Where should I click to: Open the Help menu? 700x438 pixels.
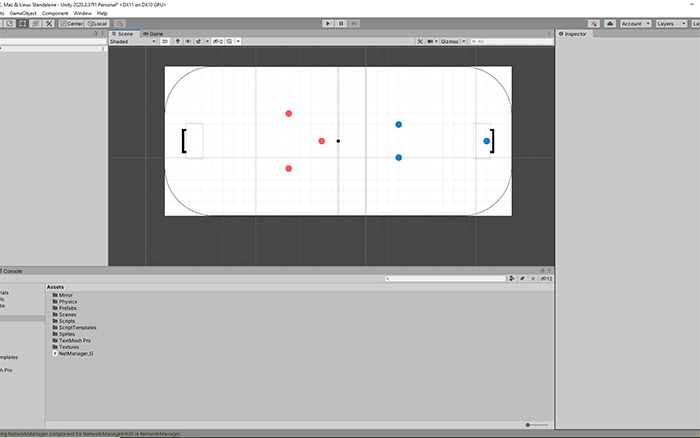click(102, 13)
